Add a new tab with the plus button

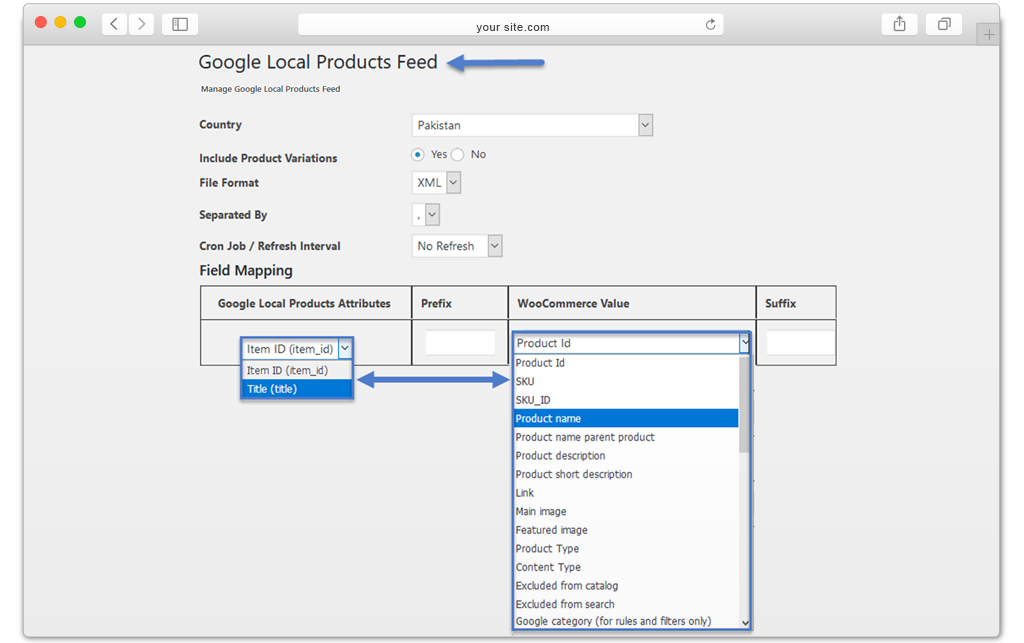tap(989, 35)
